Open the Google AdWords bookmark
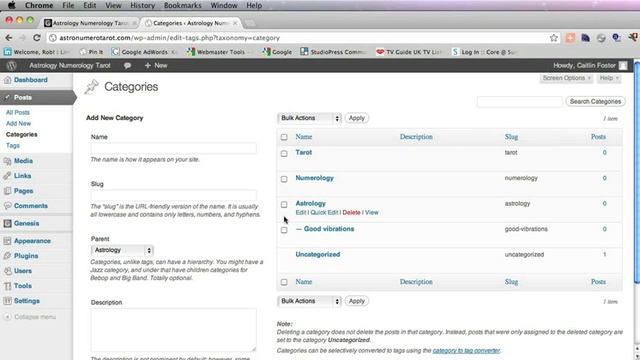The image size is (640, 360). click(x=144, y=52)
